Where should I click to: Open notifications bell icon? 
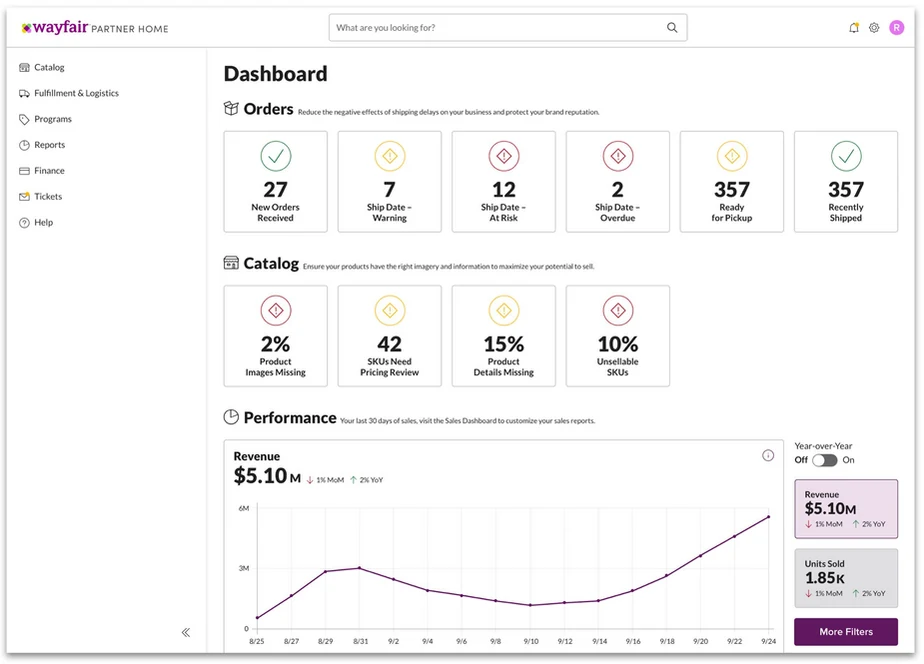point(853,28)
